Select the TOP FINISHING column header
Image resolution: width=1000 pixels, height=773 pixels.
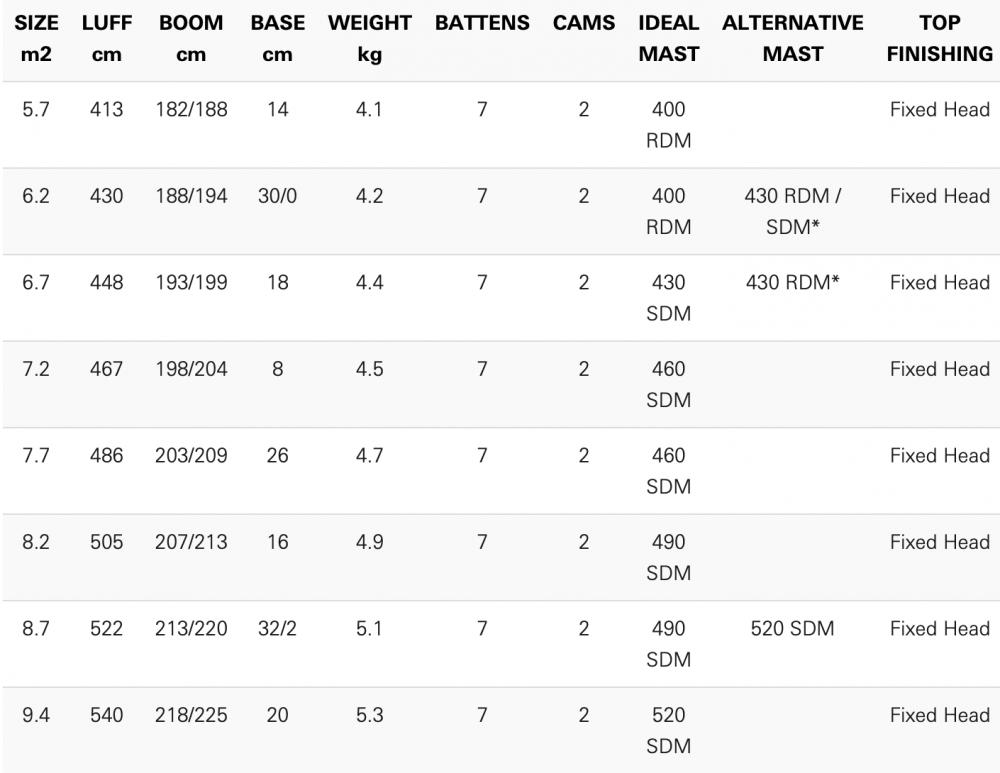point(939,38)
